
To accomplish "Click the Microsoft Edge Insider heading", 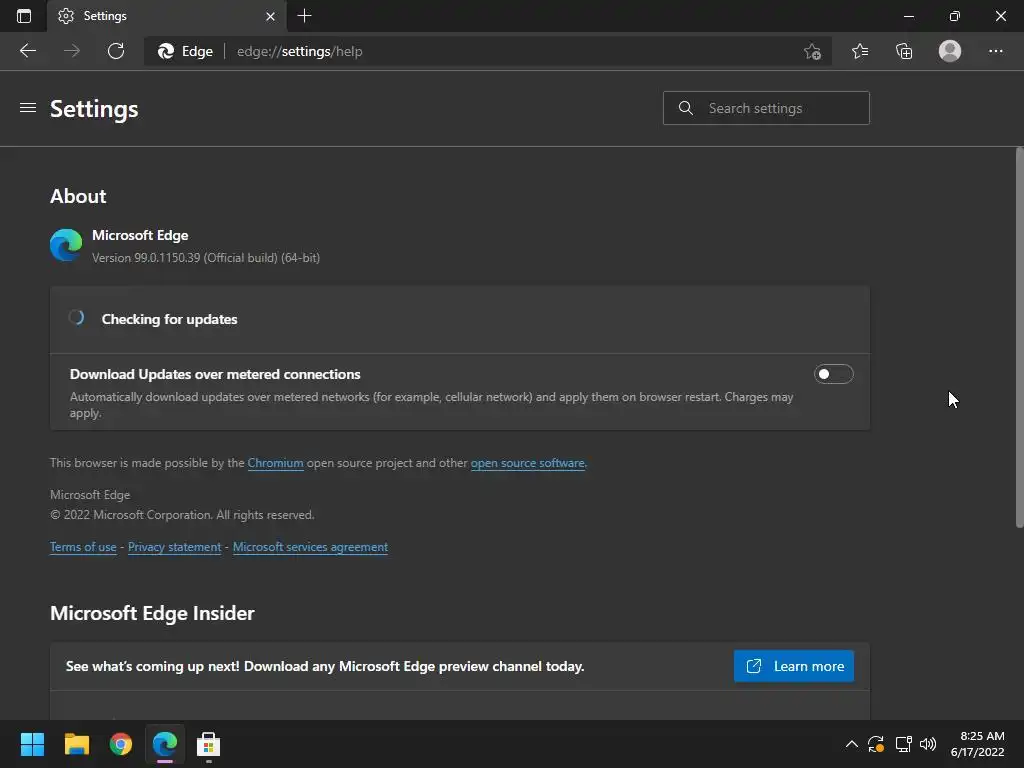I will pos(152,613).
